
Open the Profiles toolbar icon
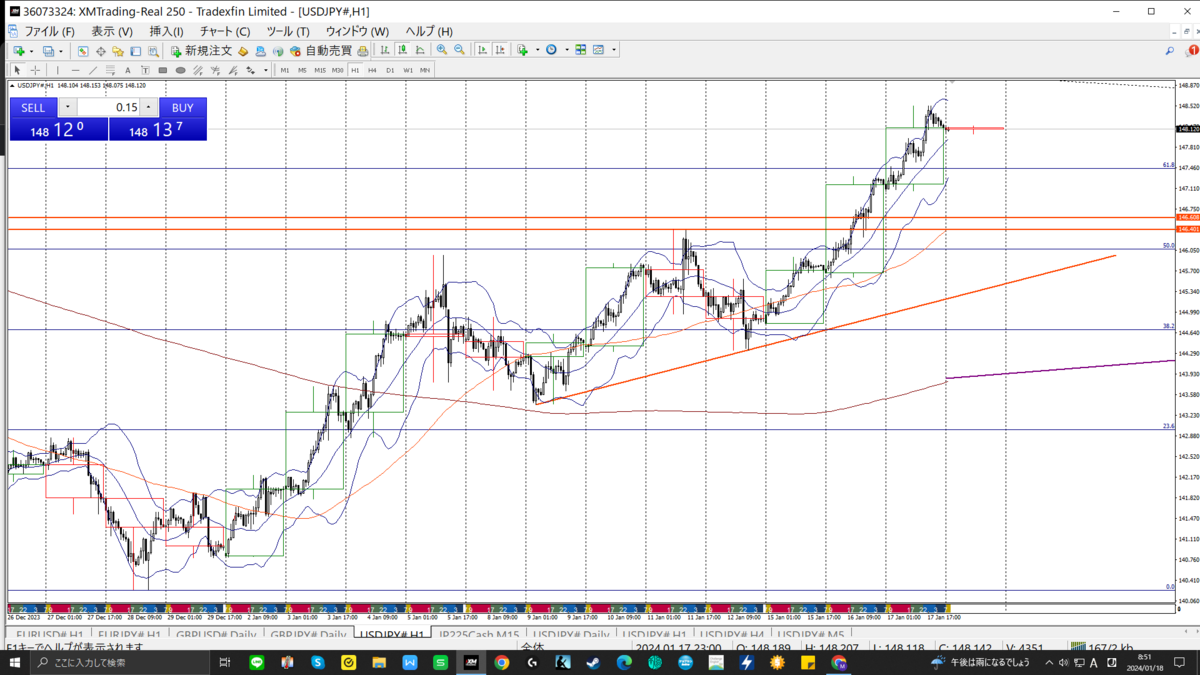point(49,50)
